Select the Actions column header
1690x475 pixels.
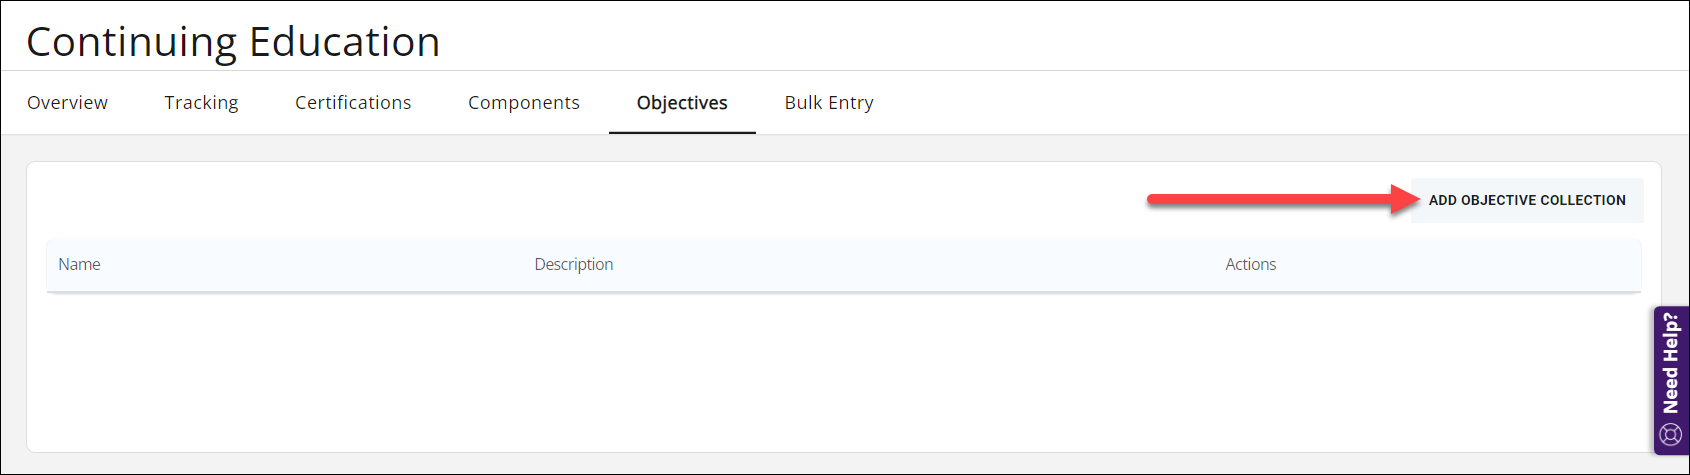(x=1250, y=264)
